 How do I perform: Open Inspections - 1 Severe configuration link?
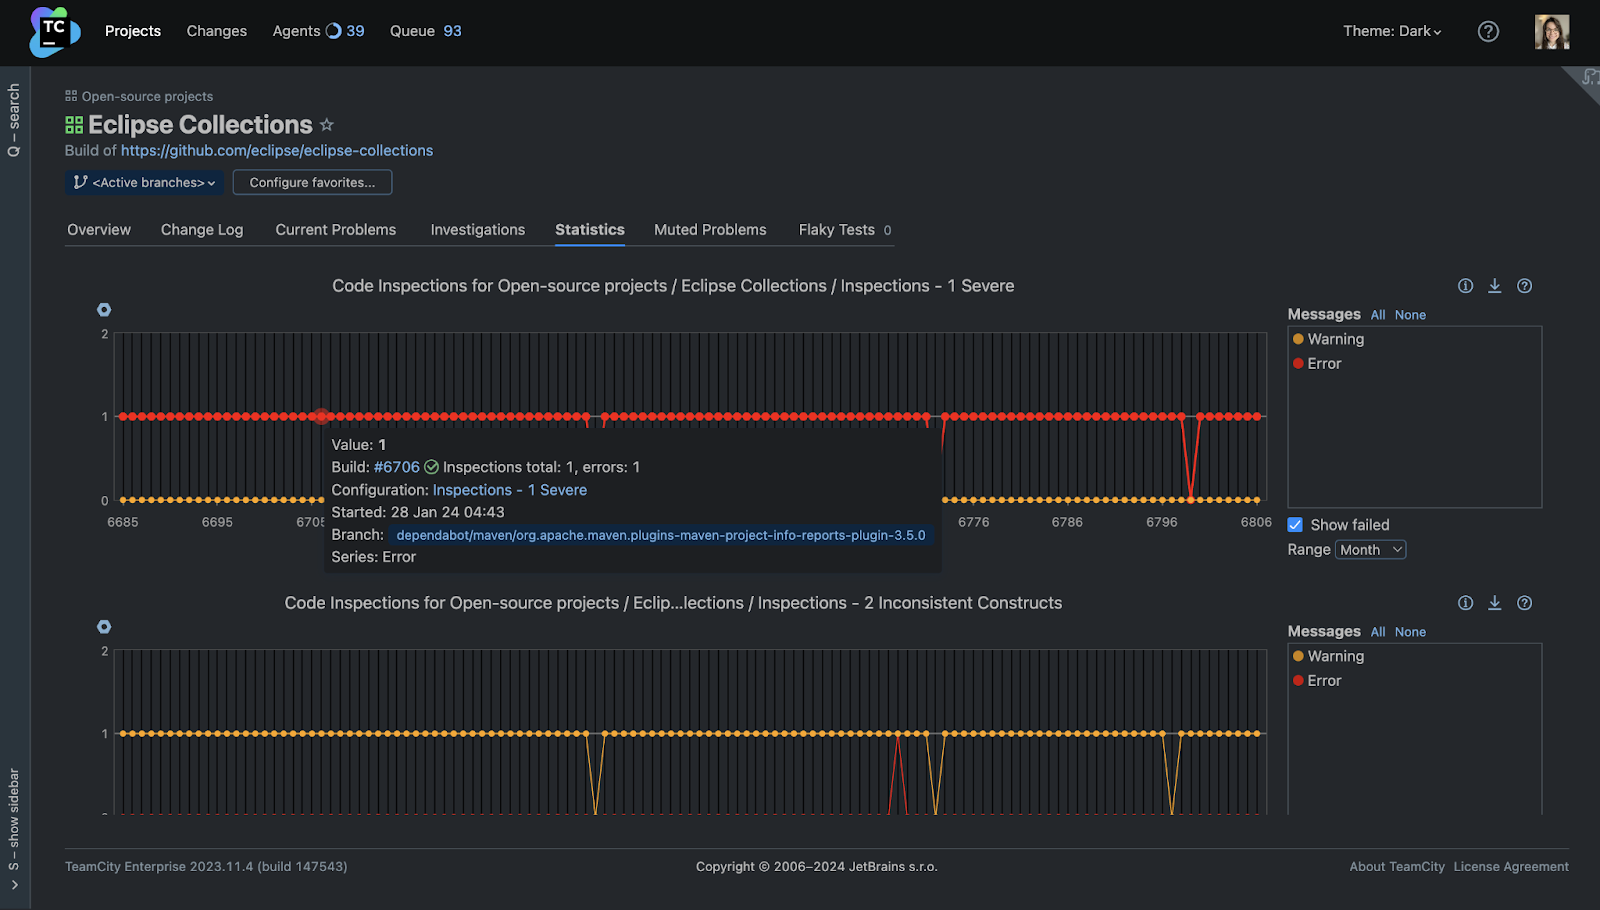click(x=510, y=490)
